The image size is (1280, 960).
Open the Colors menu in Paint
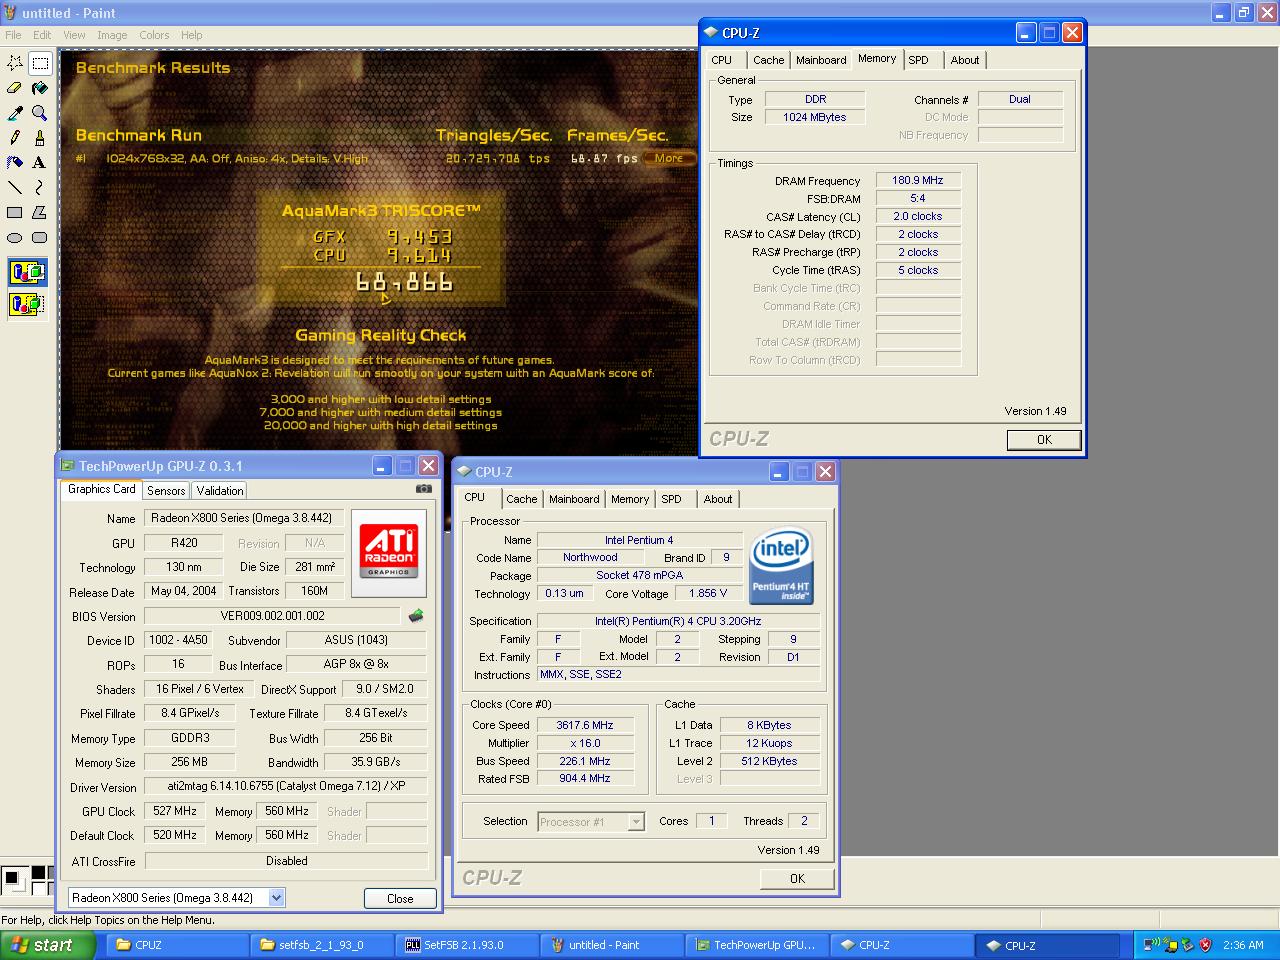(154, 35)
